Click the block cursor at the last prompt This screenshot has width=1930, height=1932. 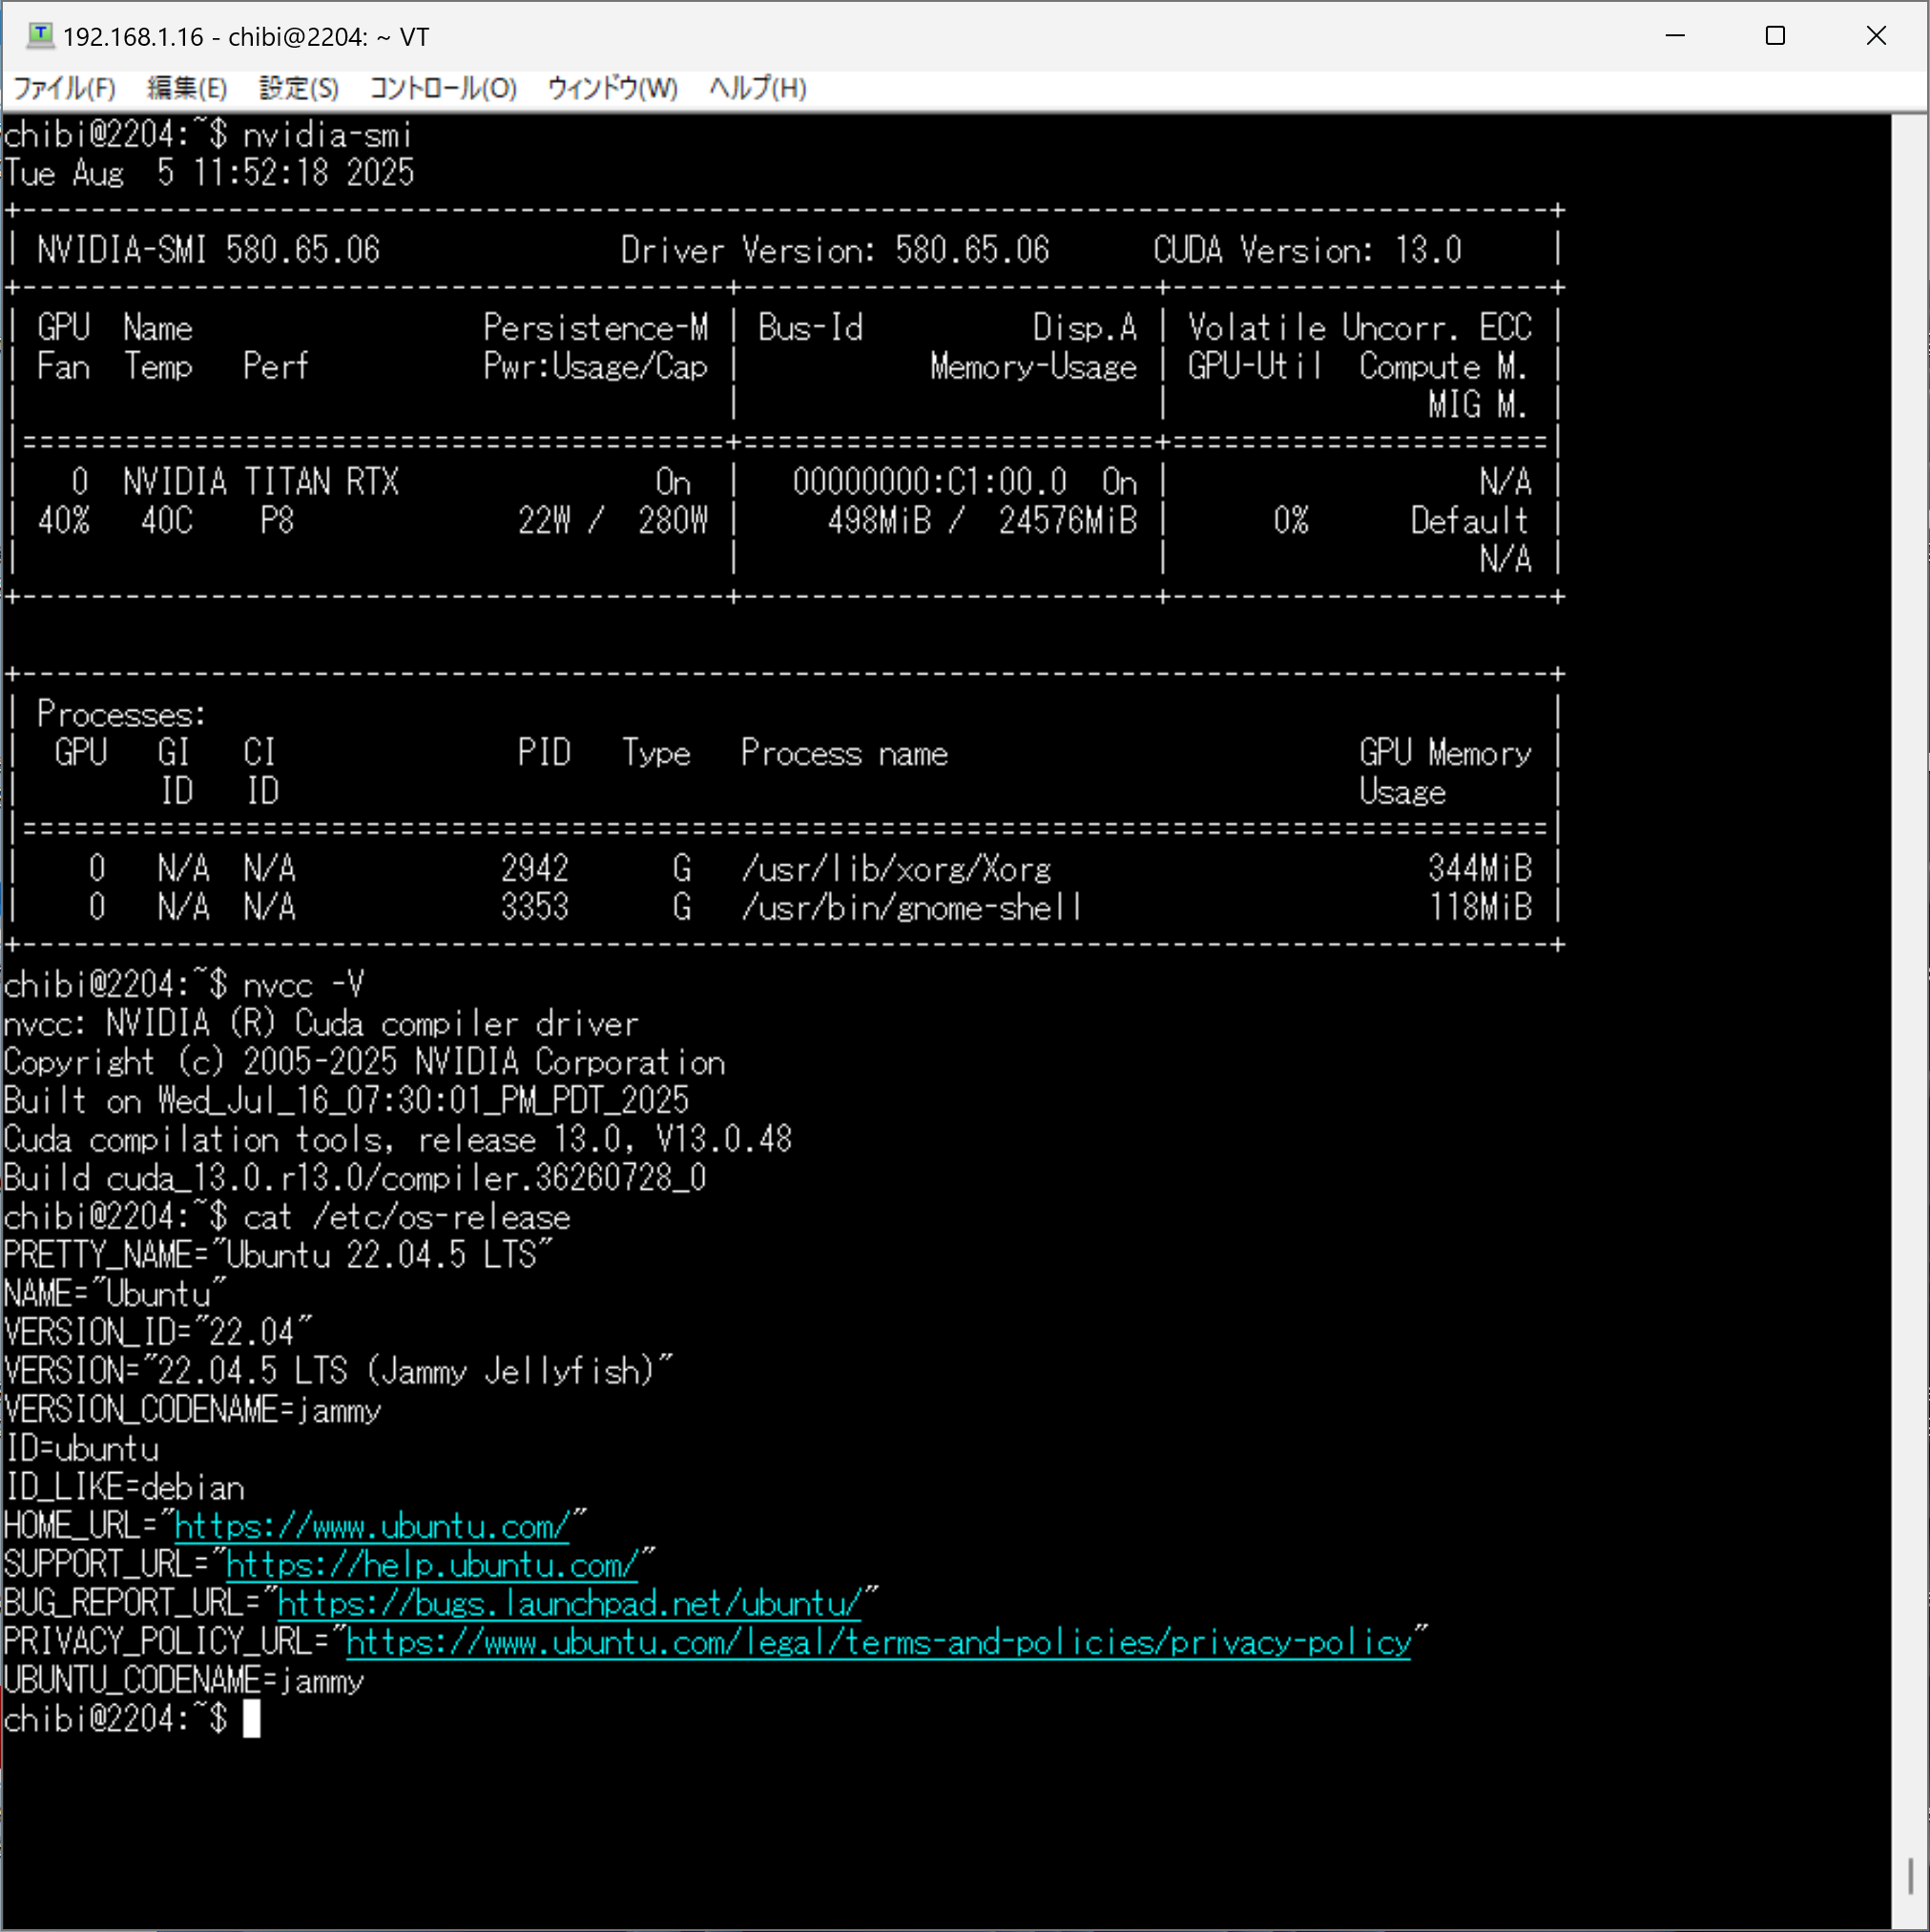tap(251, 1719)
